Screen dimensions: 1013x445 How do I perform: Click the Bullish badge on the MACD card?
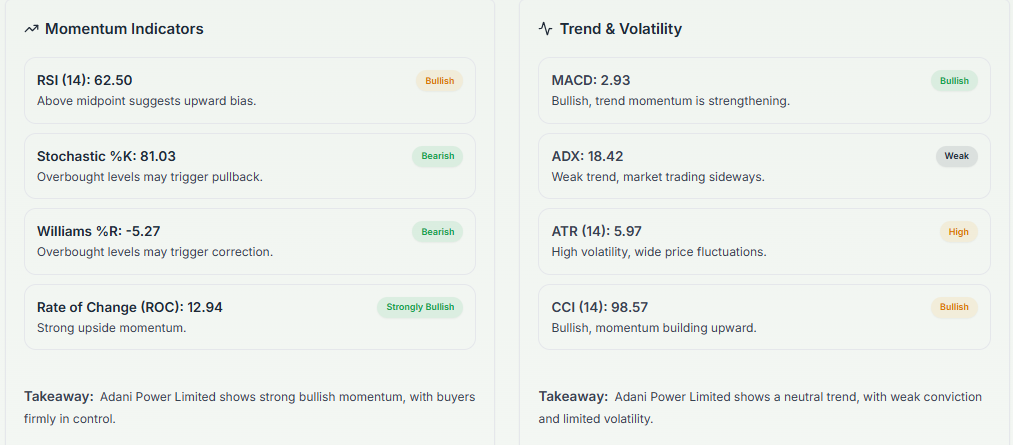pyautogui.click(x=954, y=81)
